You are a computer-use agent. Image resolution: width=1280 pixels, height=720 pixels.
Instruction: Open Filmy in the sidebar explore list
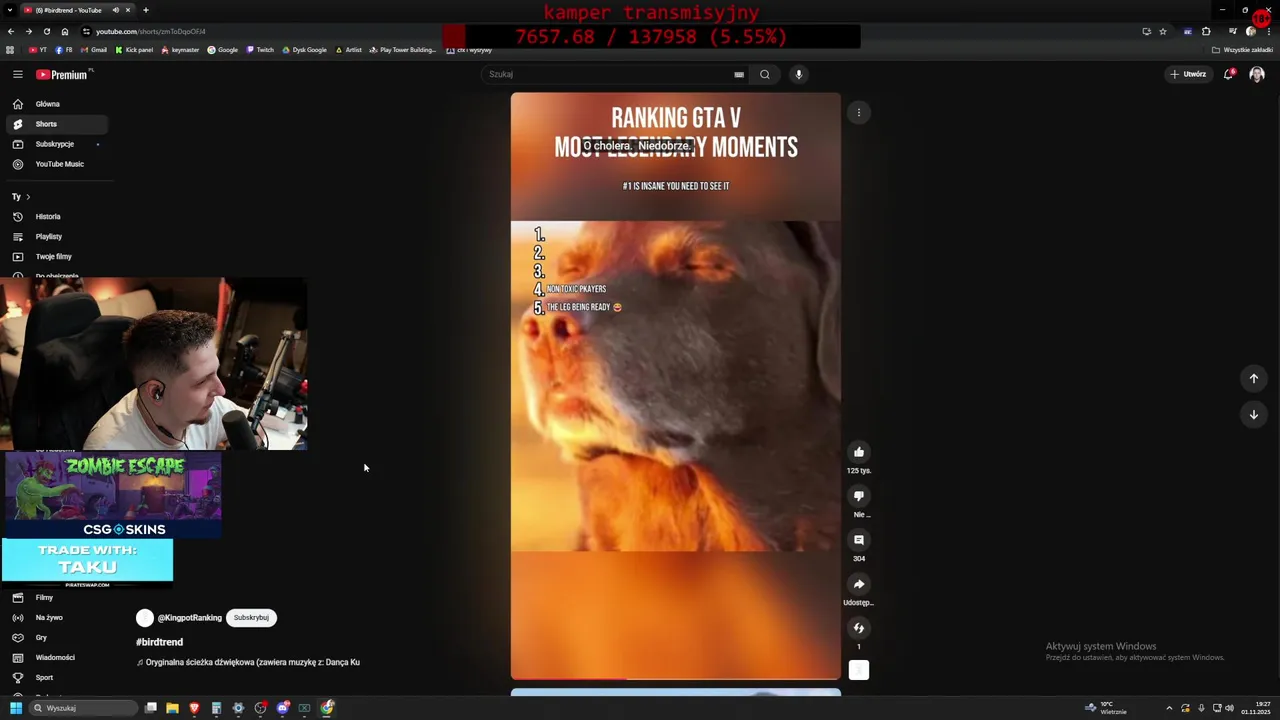(x=56, y=597)
